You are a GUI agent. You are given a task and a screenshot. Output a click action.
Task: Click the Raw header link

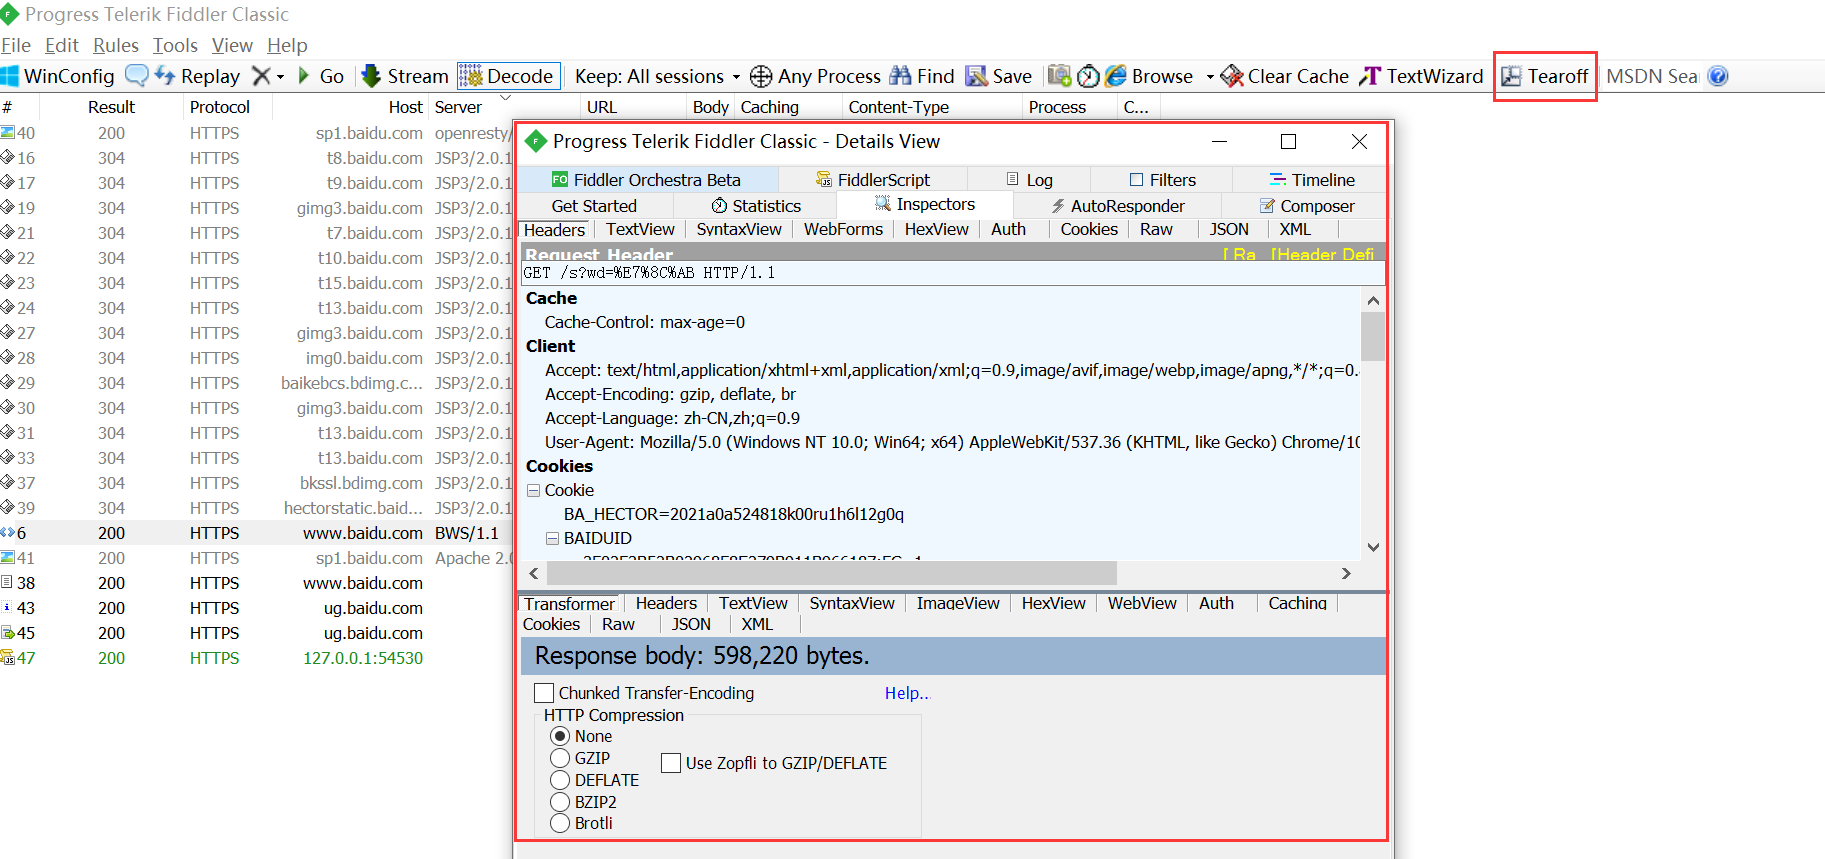(1240, 254)
